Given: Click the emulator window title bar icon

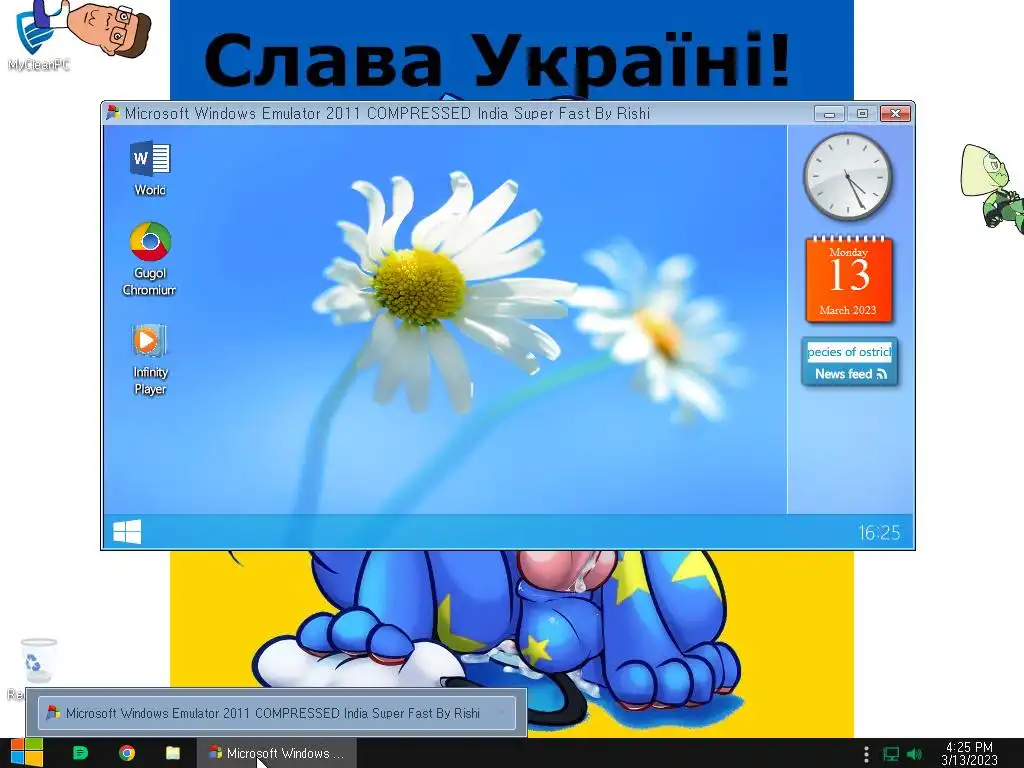Looking at the screenshot, I should [113, 113].
